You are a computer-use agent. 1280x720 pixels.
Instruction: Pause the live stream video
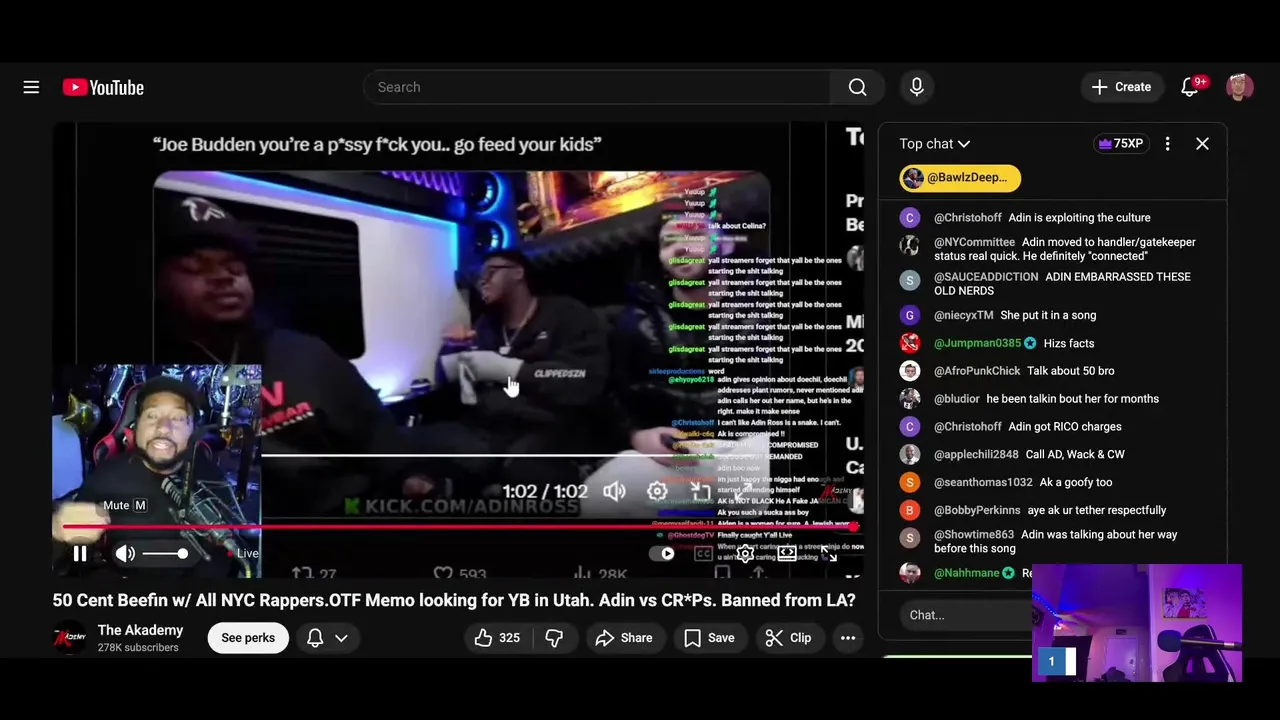[x=80, y=553]
